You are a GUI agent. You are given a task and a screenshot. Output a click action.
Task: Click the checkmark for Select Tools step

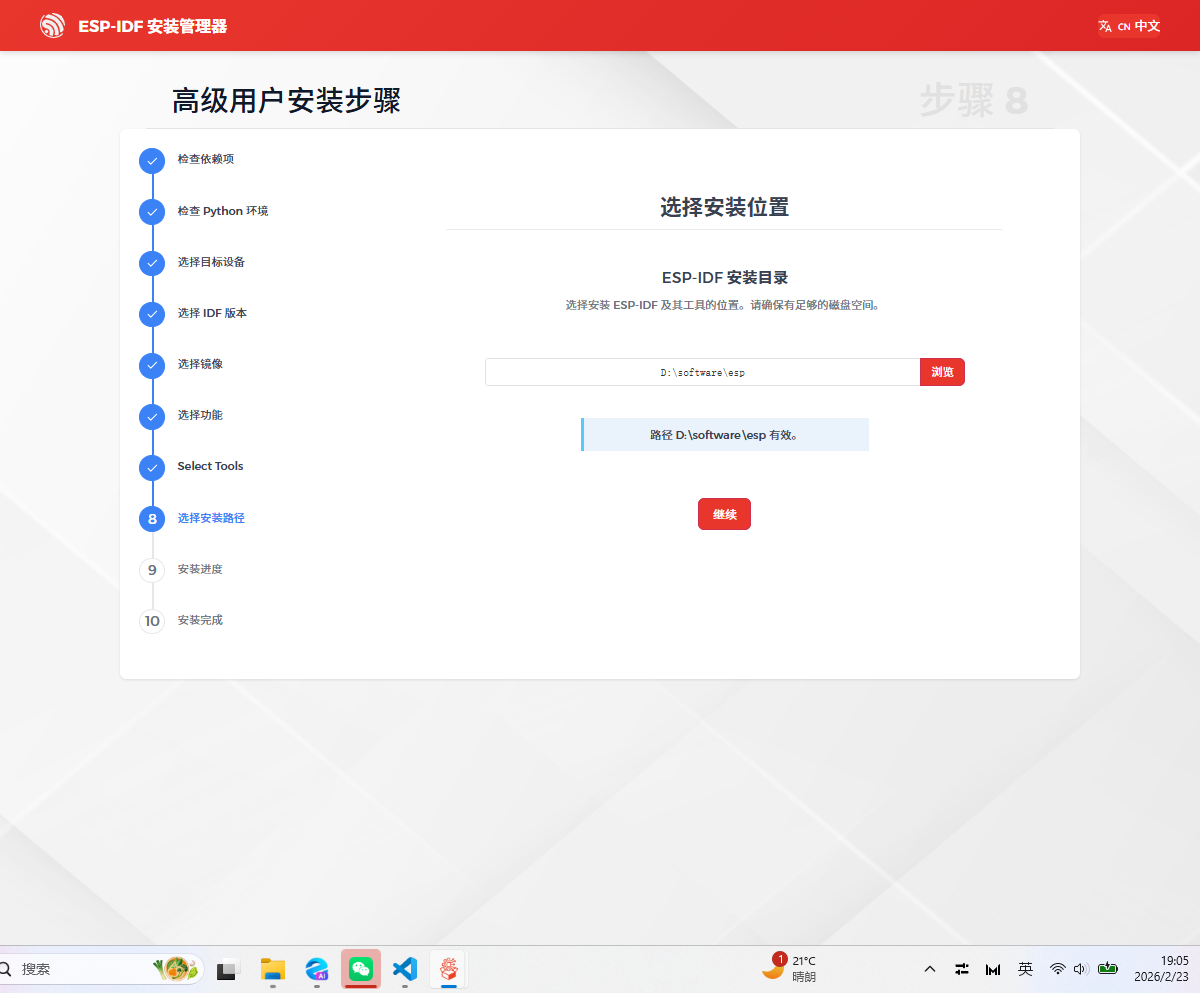click(152, 467)
